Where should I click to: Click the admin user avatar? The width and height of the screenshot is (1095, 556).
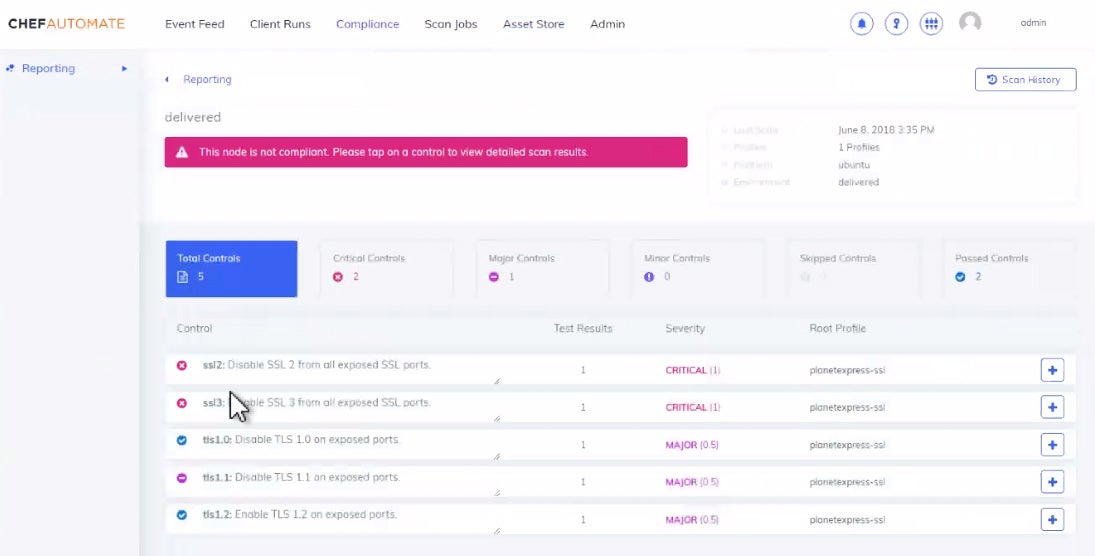pos(970,22)
